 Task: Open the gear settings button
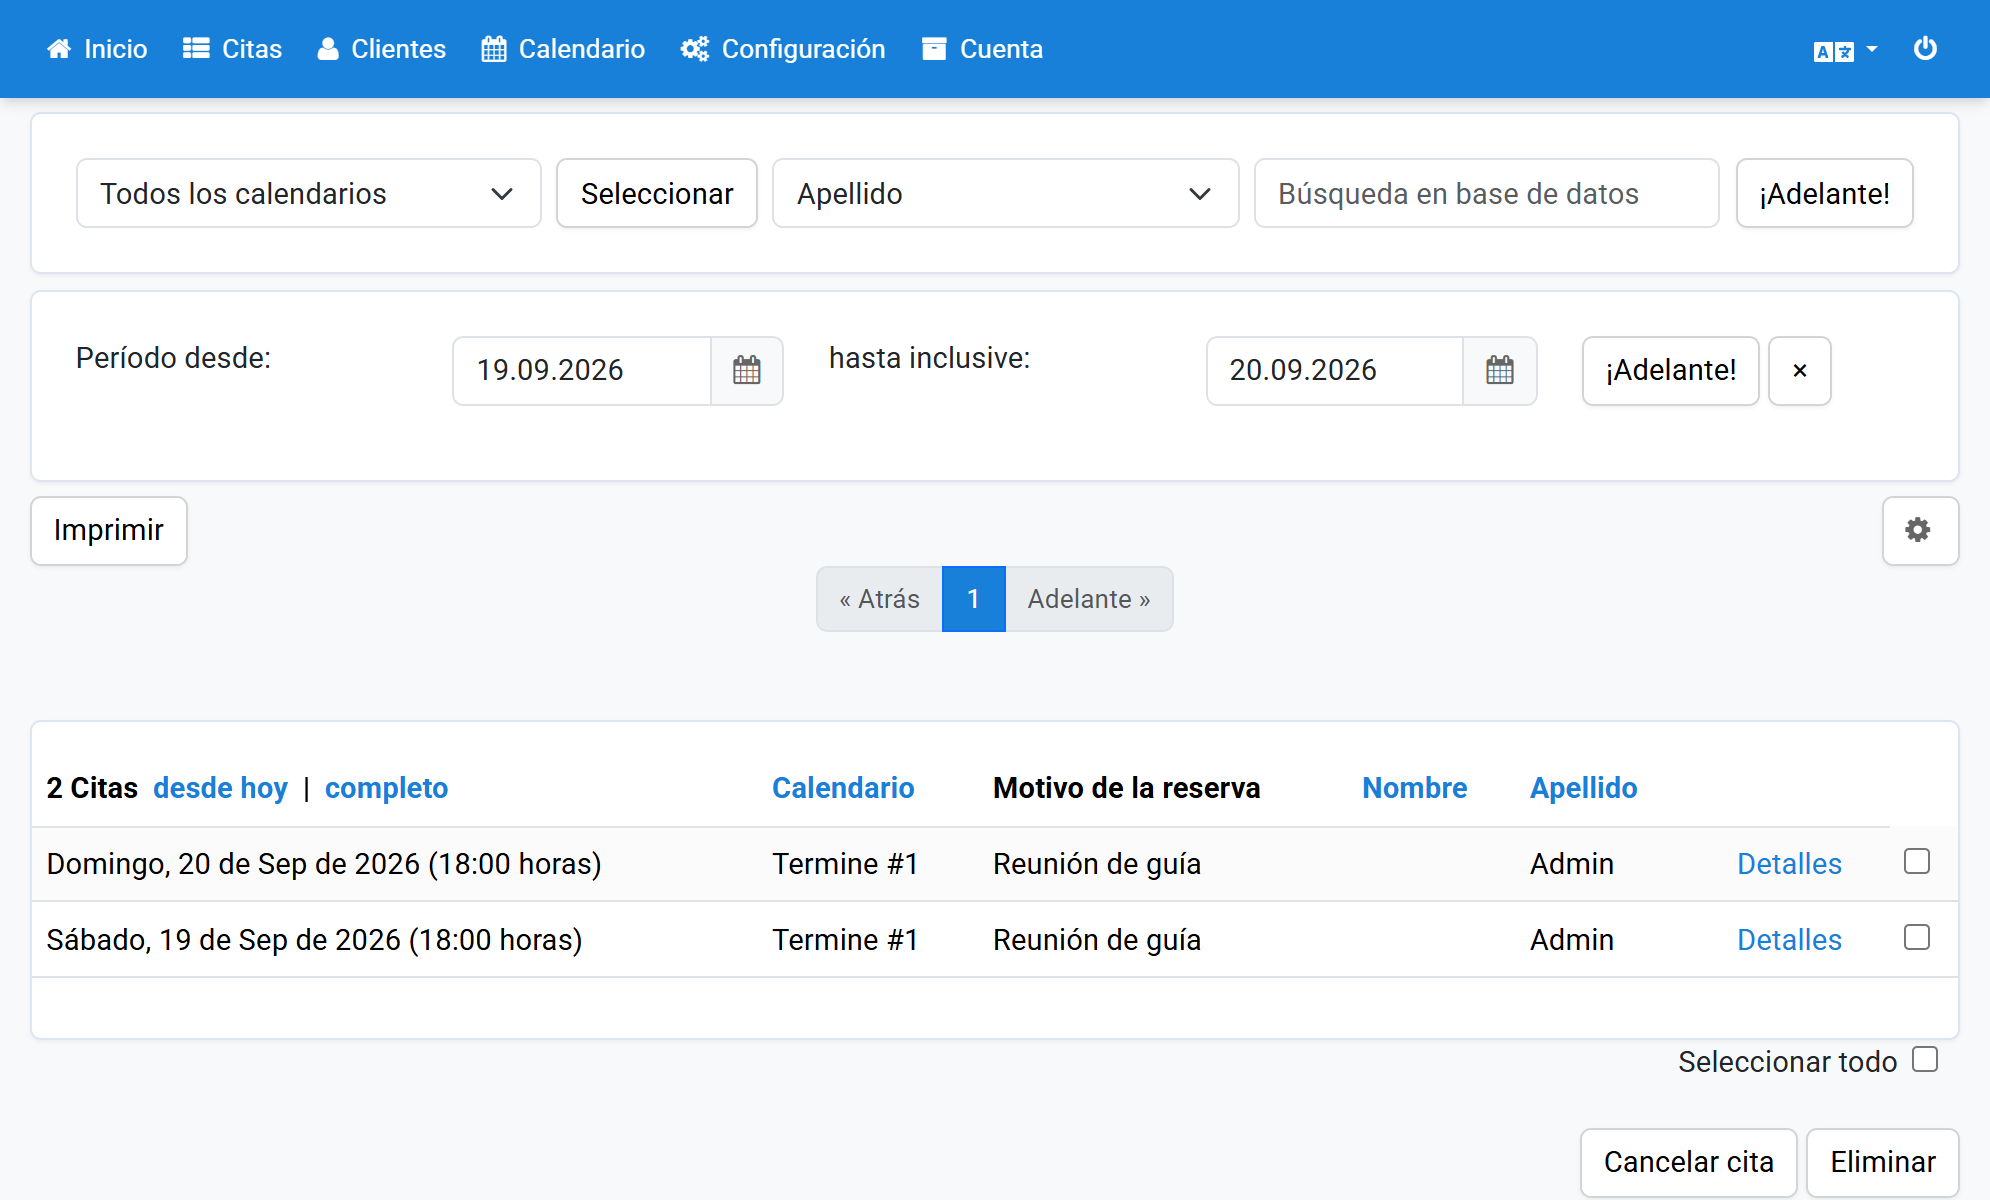tap(1920, 531)
